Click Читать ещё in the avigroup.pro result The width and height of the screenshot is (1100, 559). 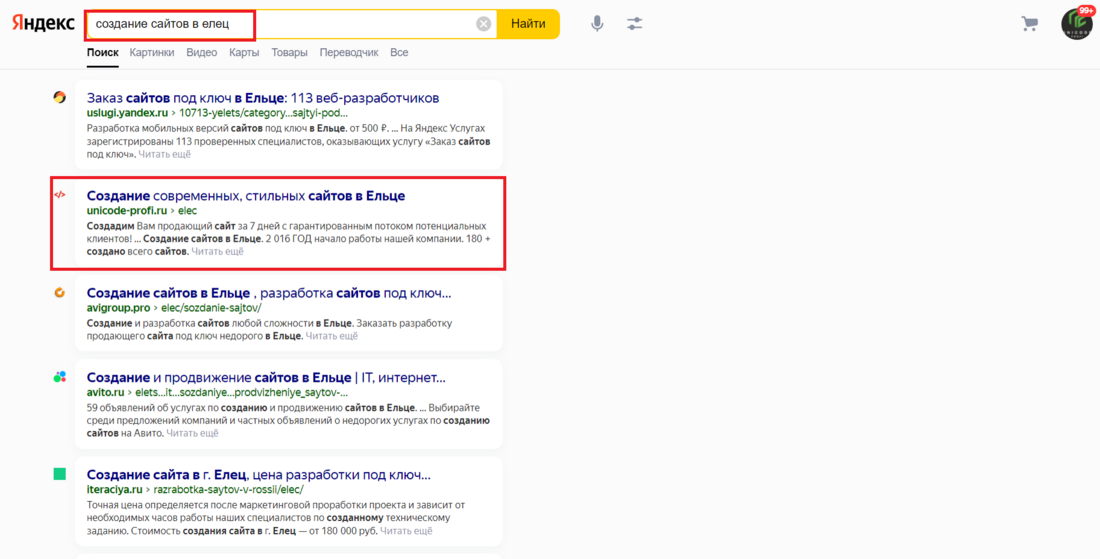point(331,336)
